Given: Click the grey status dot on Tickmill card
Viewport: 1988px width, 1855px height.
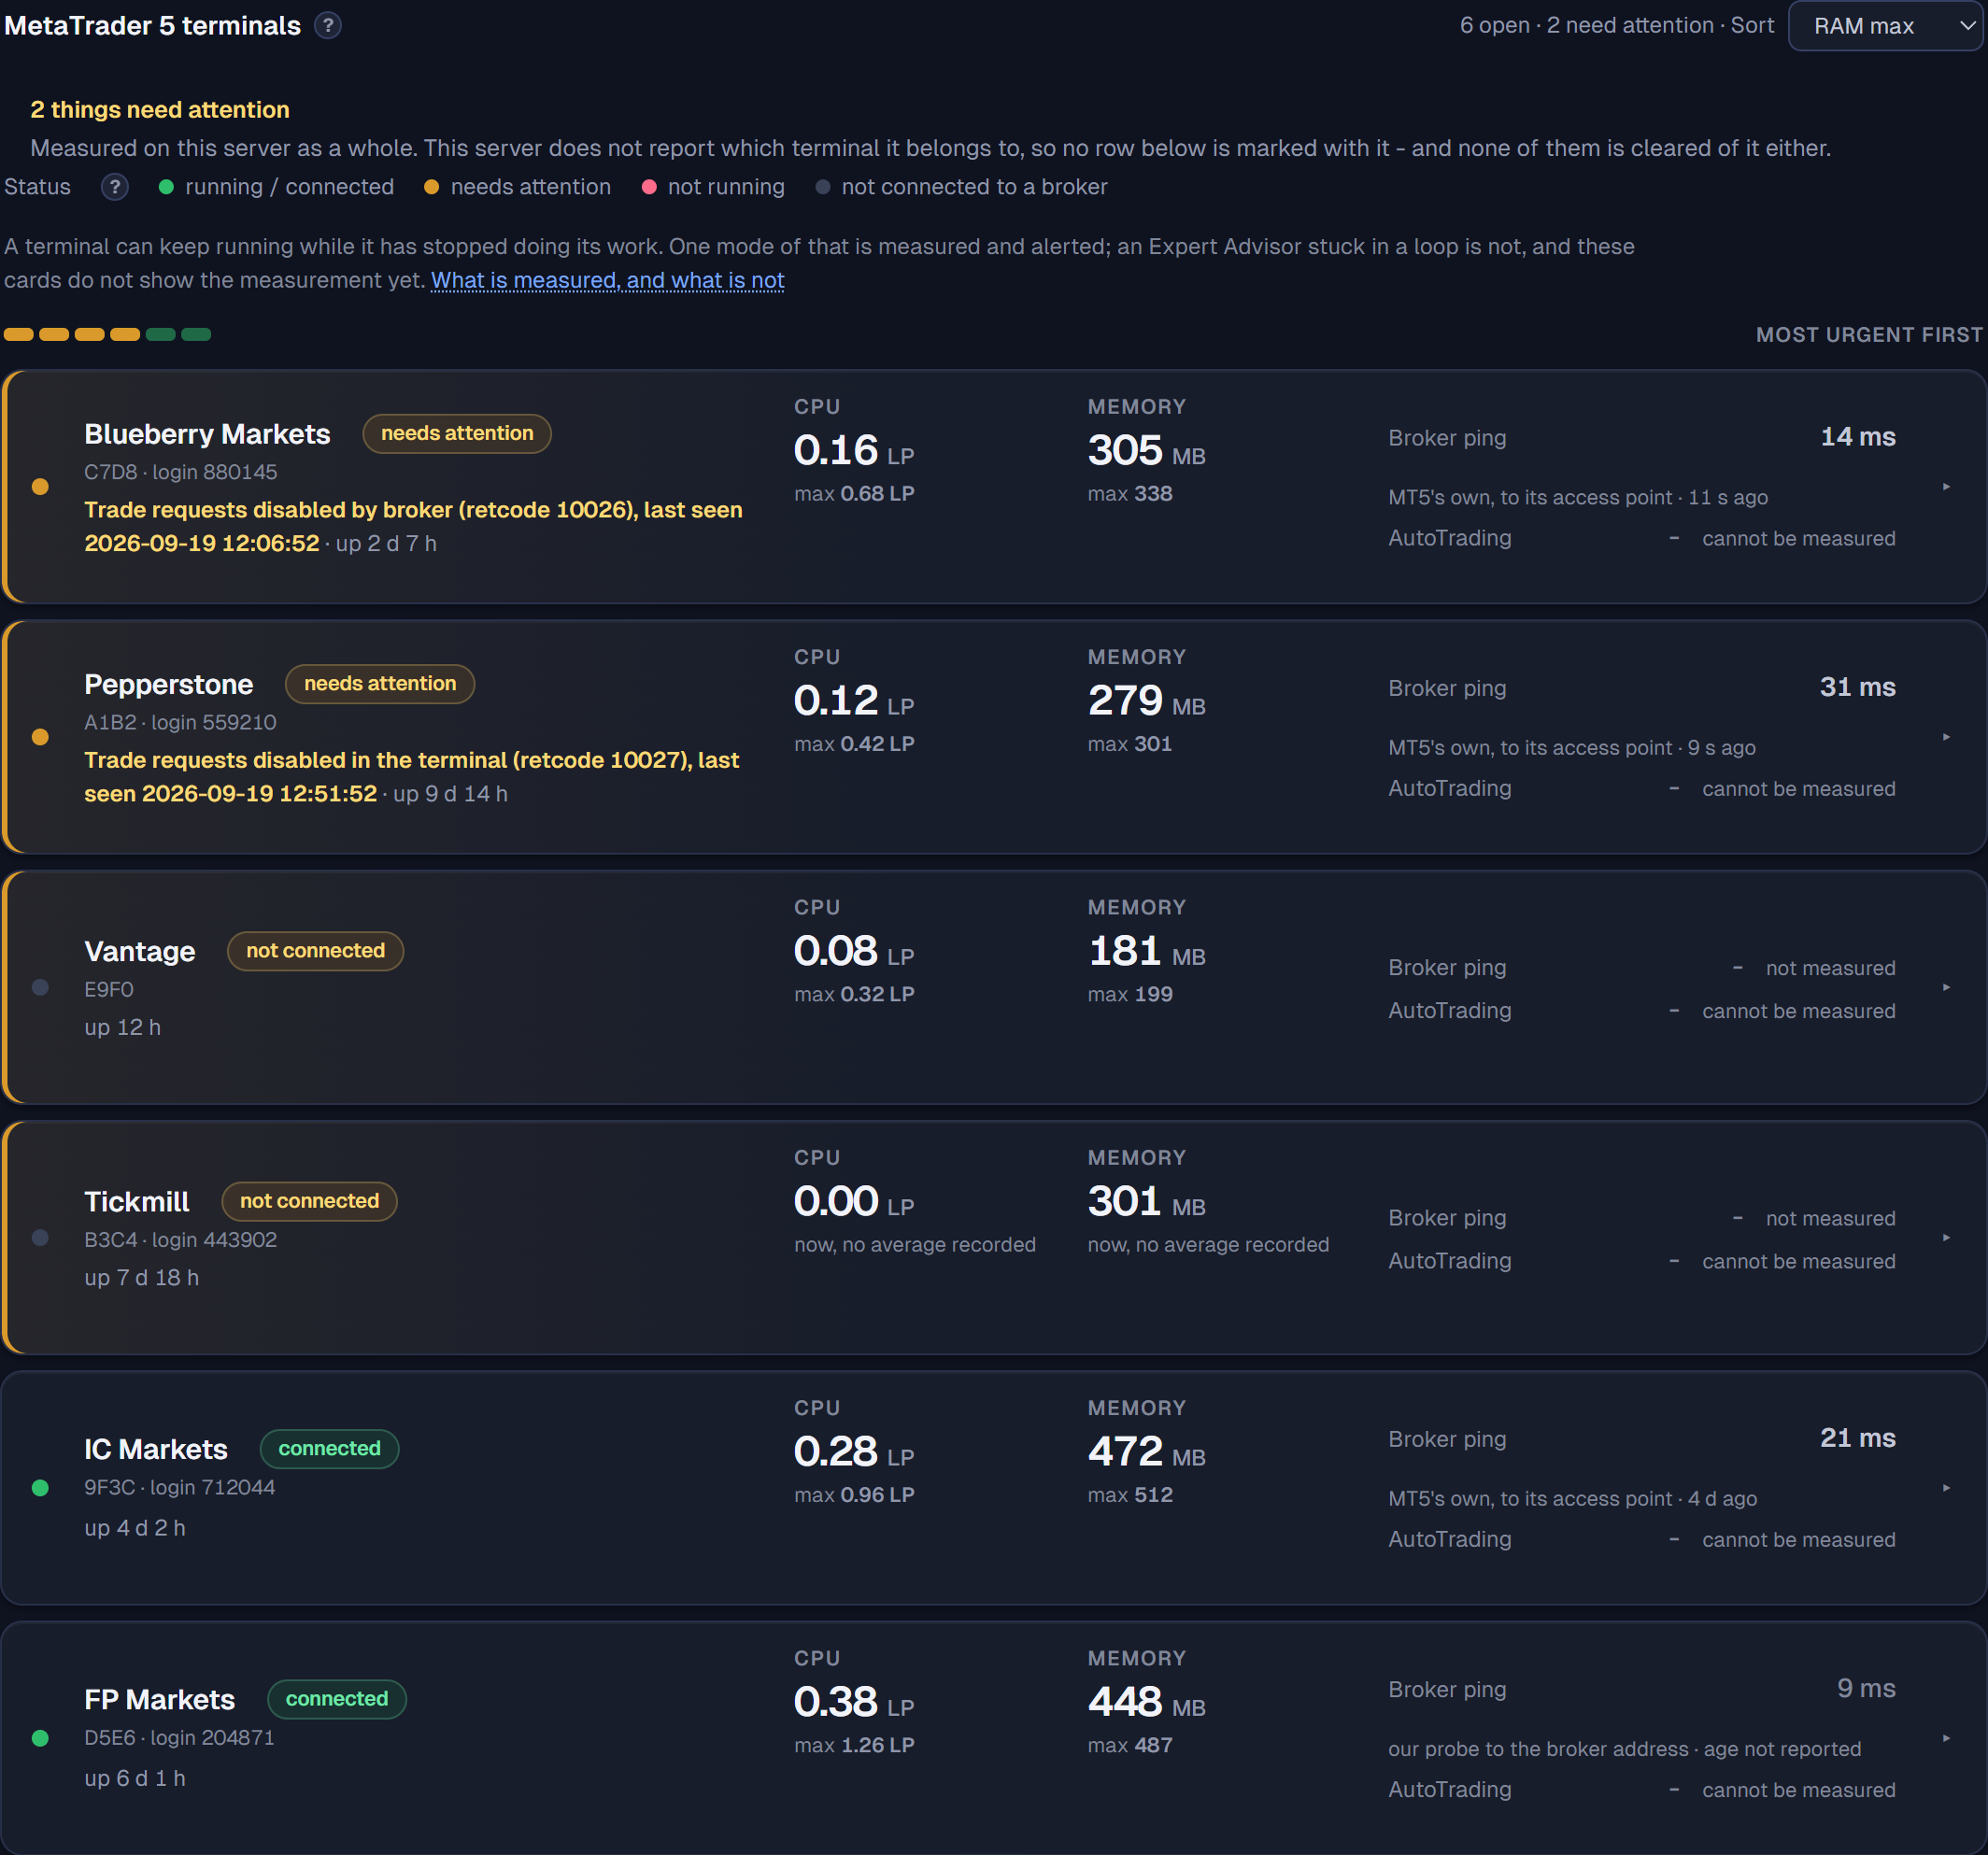Looking at the screenshot, I should point(40,1238).
